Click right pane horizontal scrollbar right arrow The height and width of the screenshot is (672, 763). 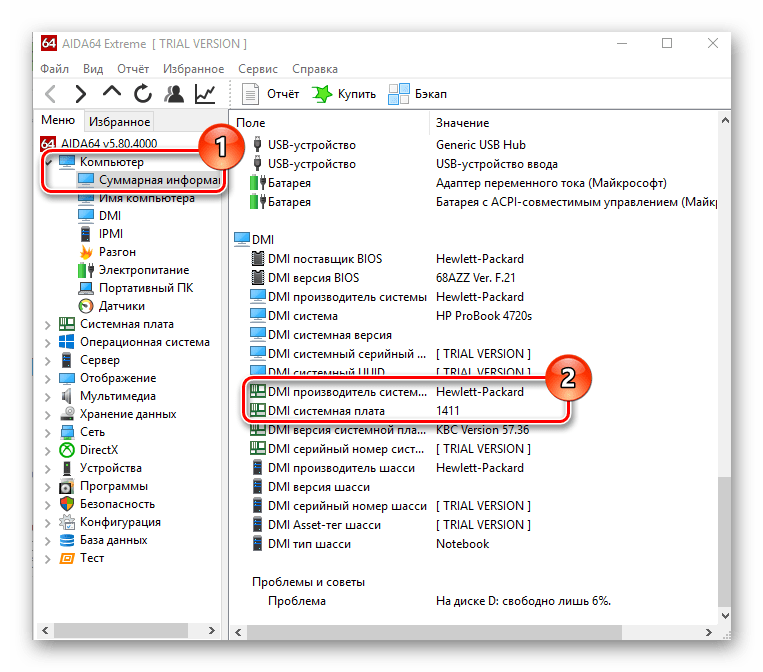(x=708, y=632)
